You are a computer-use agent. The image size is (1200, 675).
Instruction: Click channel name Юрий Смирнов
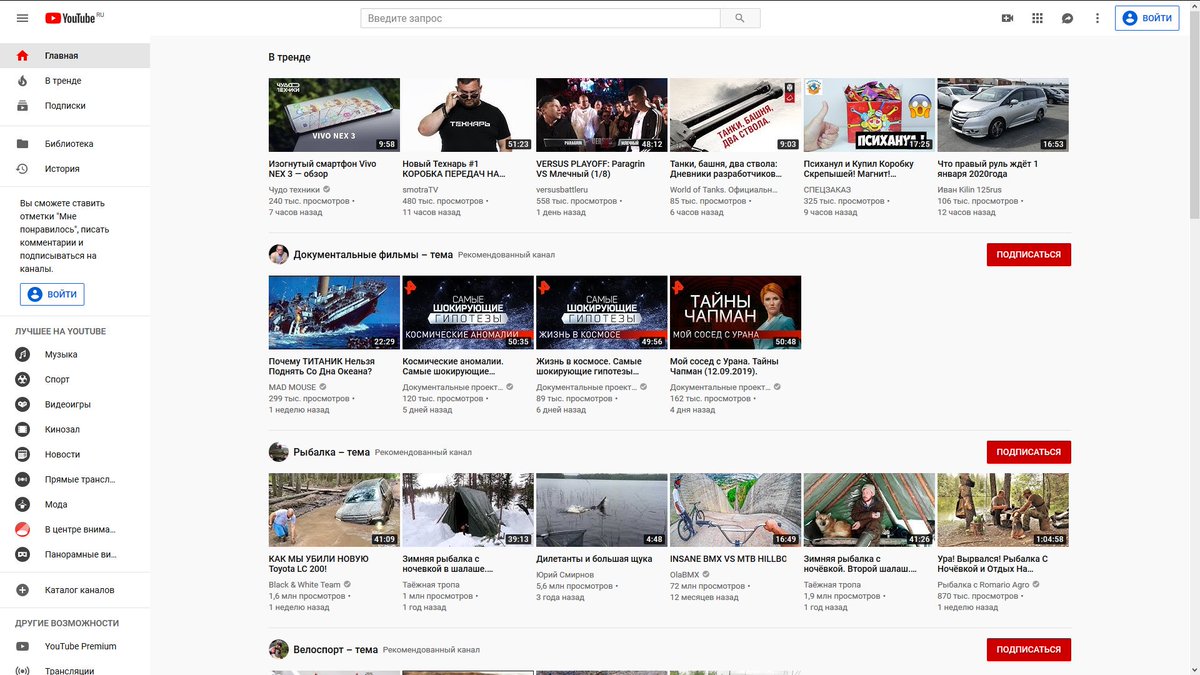(x=565, y=575)
